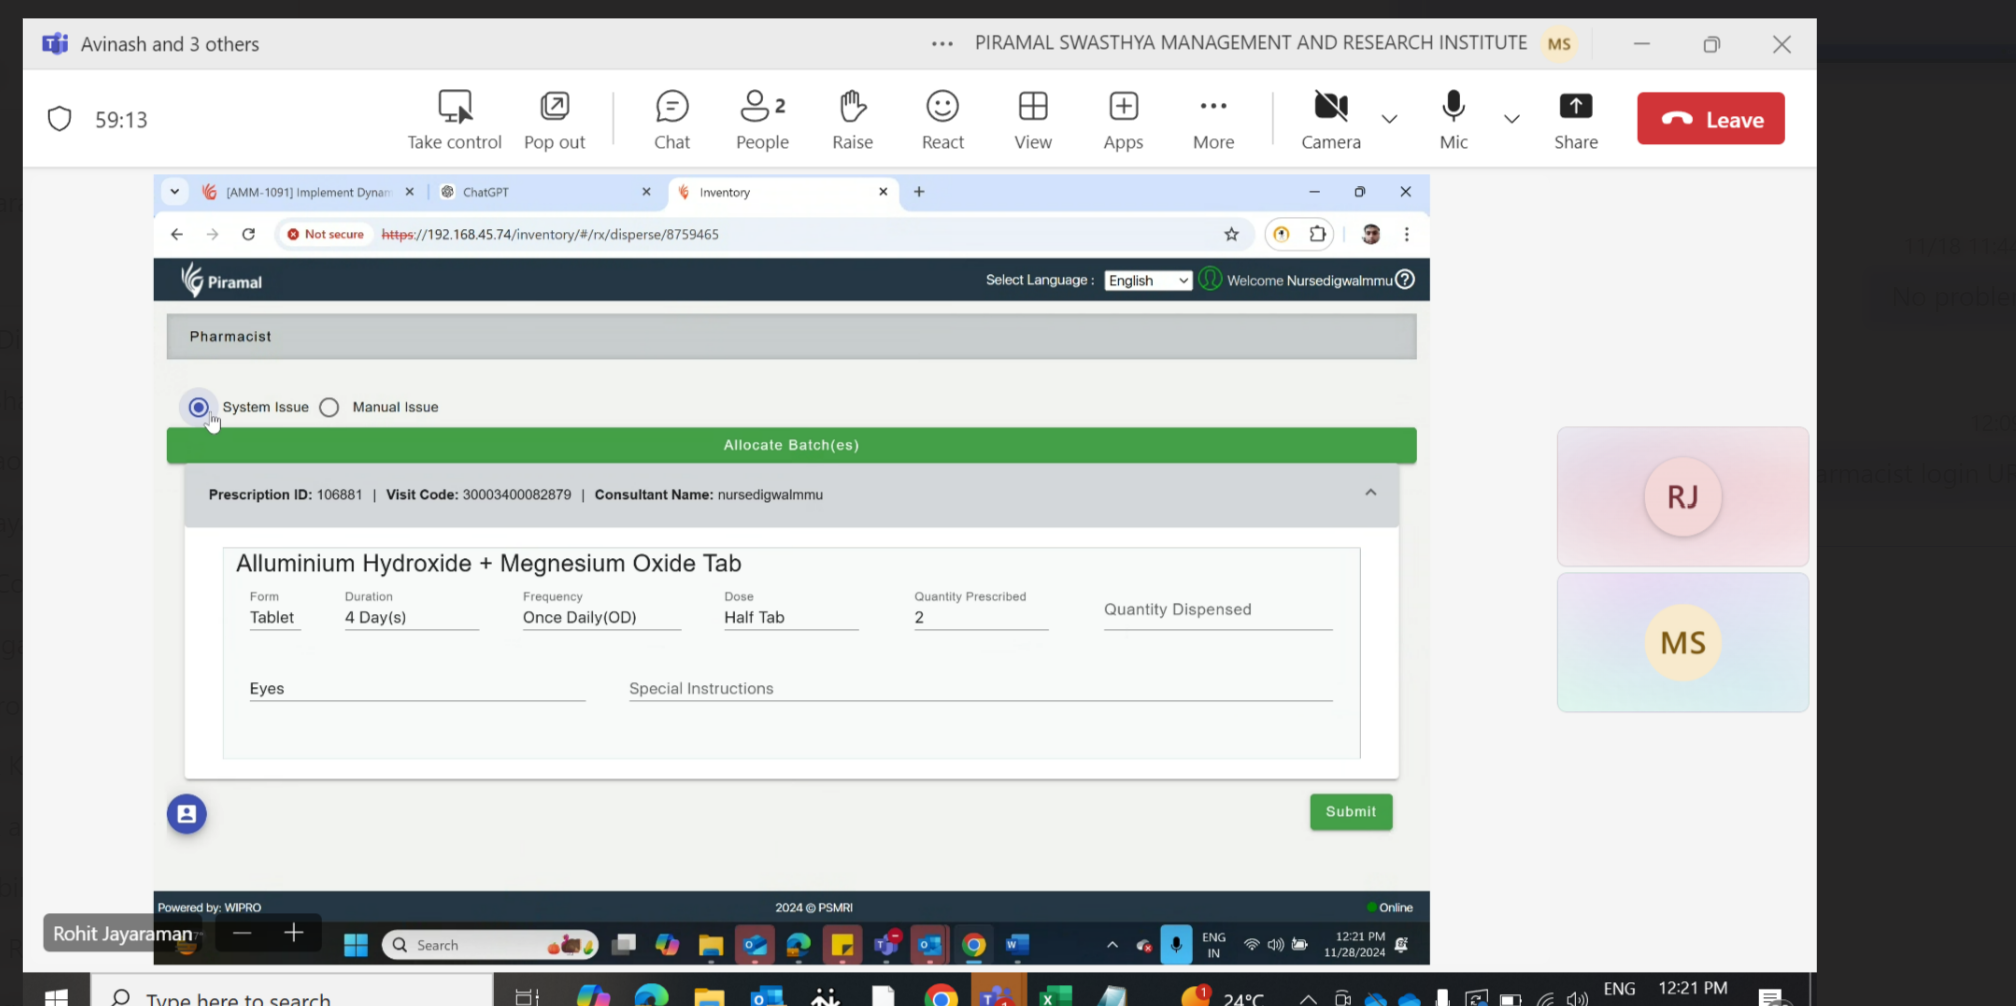The image size is (2016, 1006).
Task: Open the Select Language dropdown
Action: coord(1147,281)
